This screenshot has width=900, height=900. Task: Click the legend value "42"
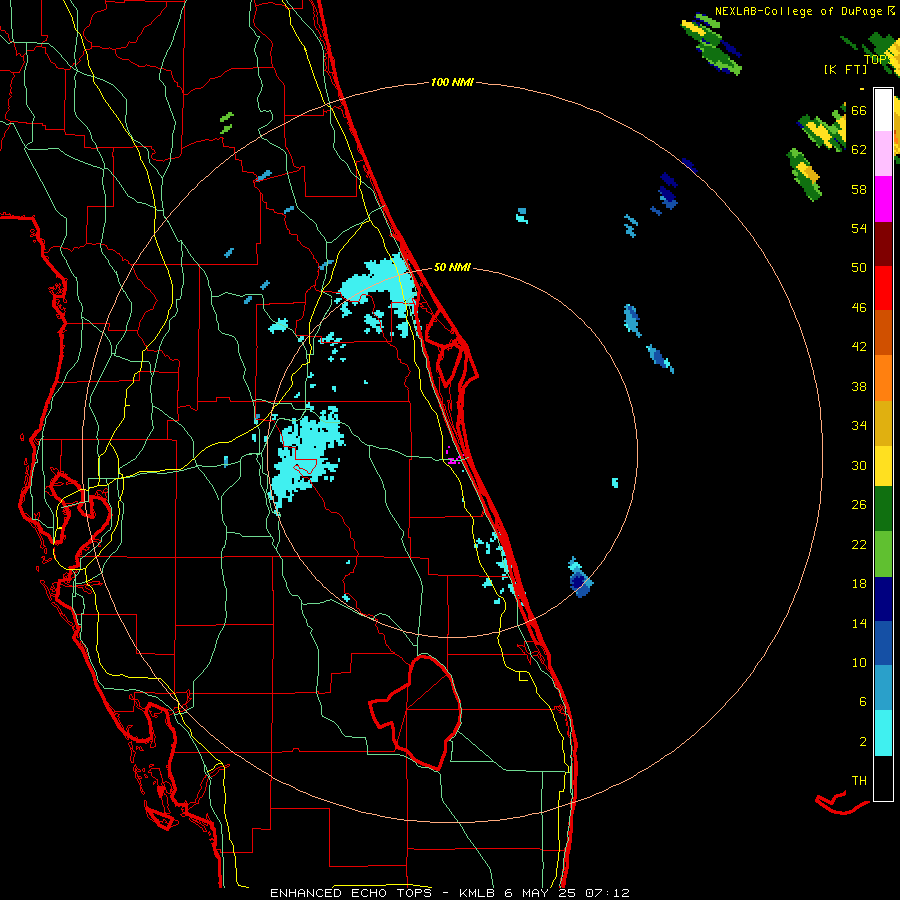click(x=859, y=347)
